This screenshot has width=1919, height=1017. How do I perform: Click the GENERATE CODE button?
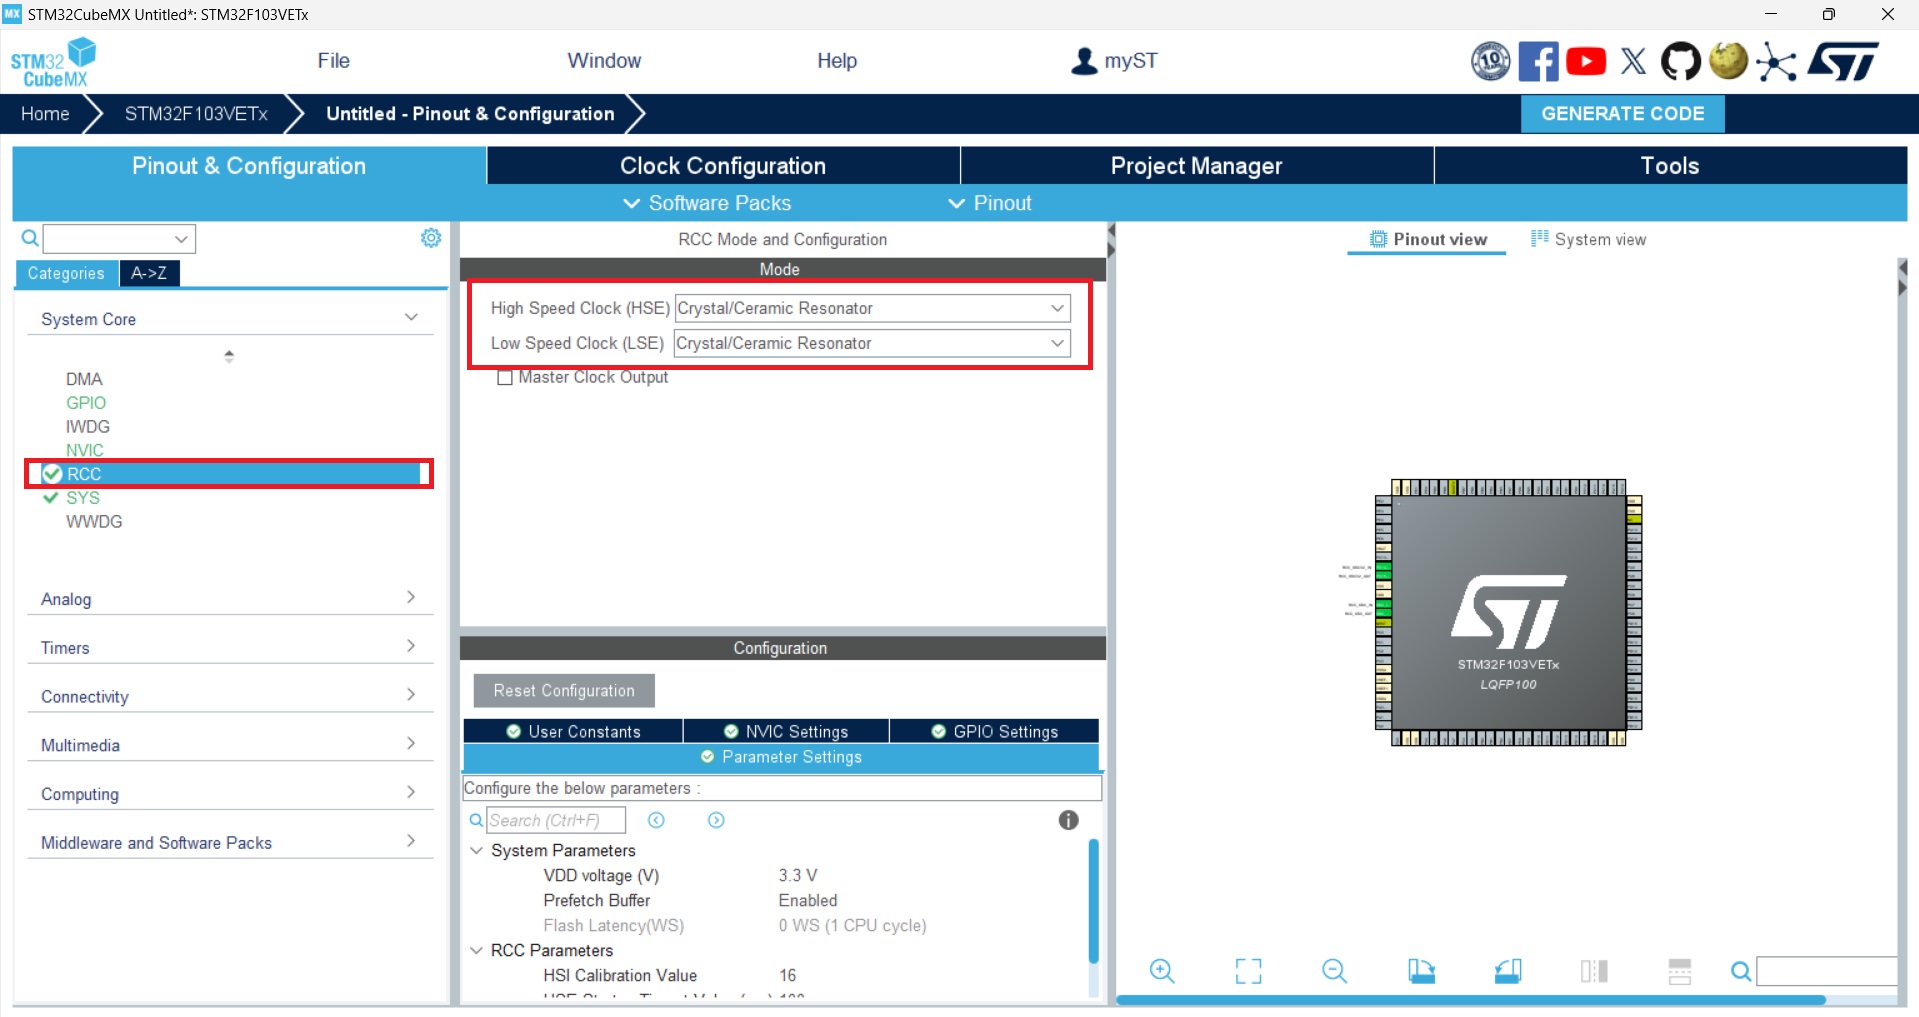(x=1622, y=114)
